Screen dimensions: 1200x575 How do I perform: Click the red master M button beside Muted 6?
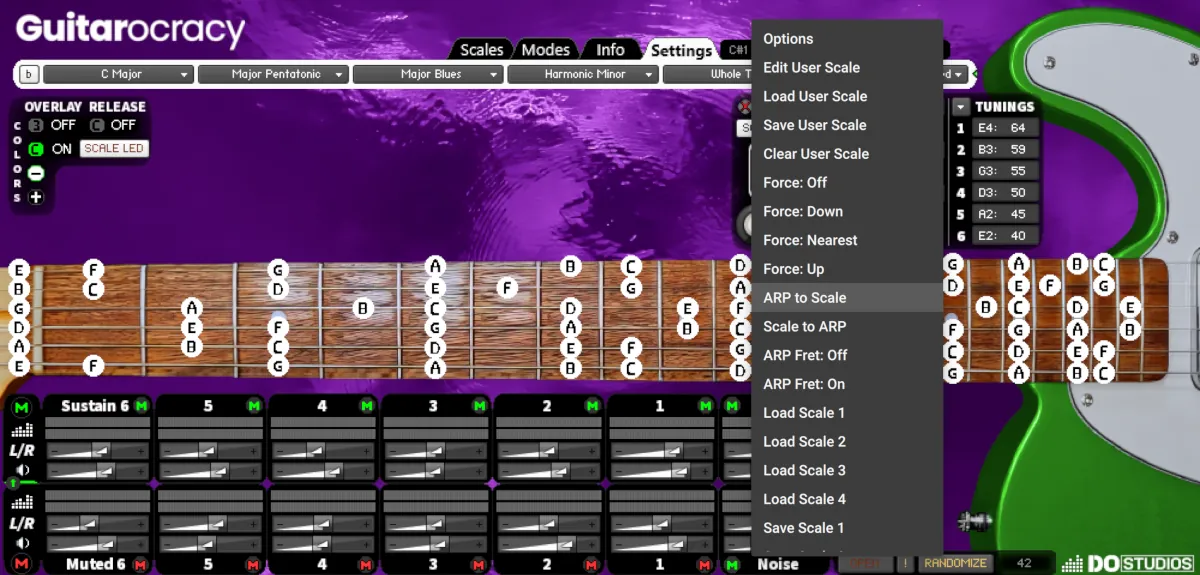click(x=22, y=564)
